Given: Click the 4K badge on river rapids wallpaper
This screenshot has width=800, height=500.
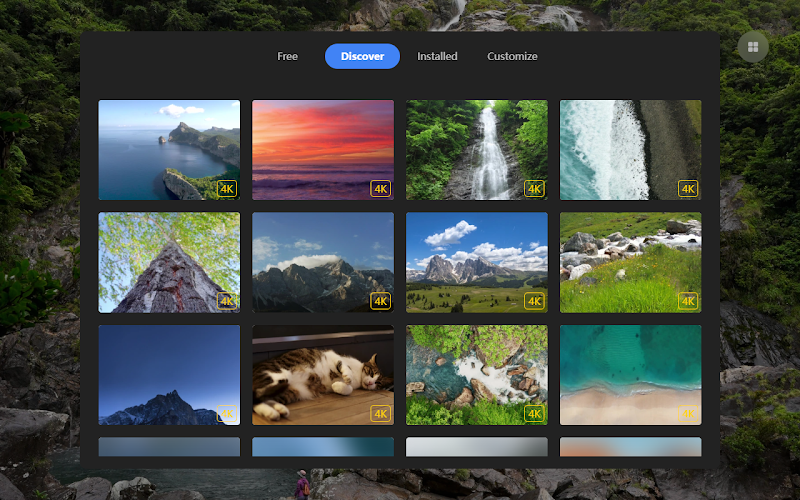Looking at the screenshot, I should 534,414.
